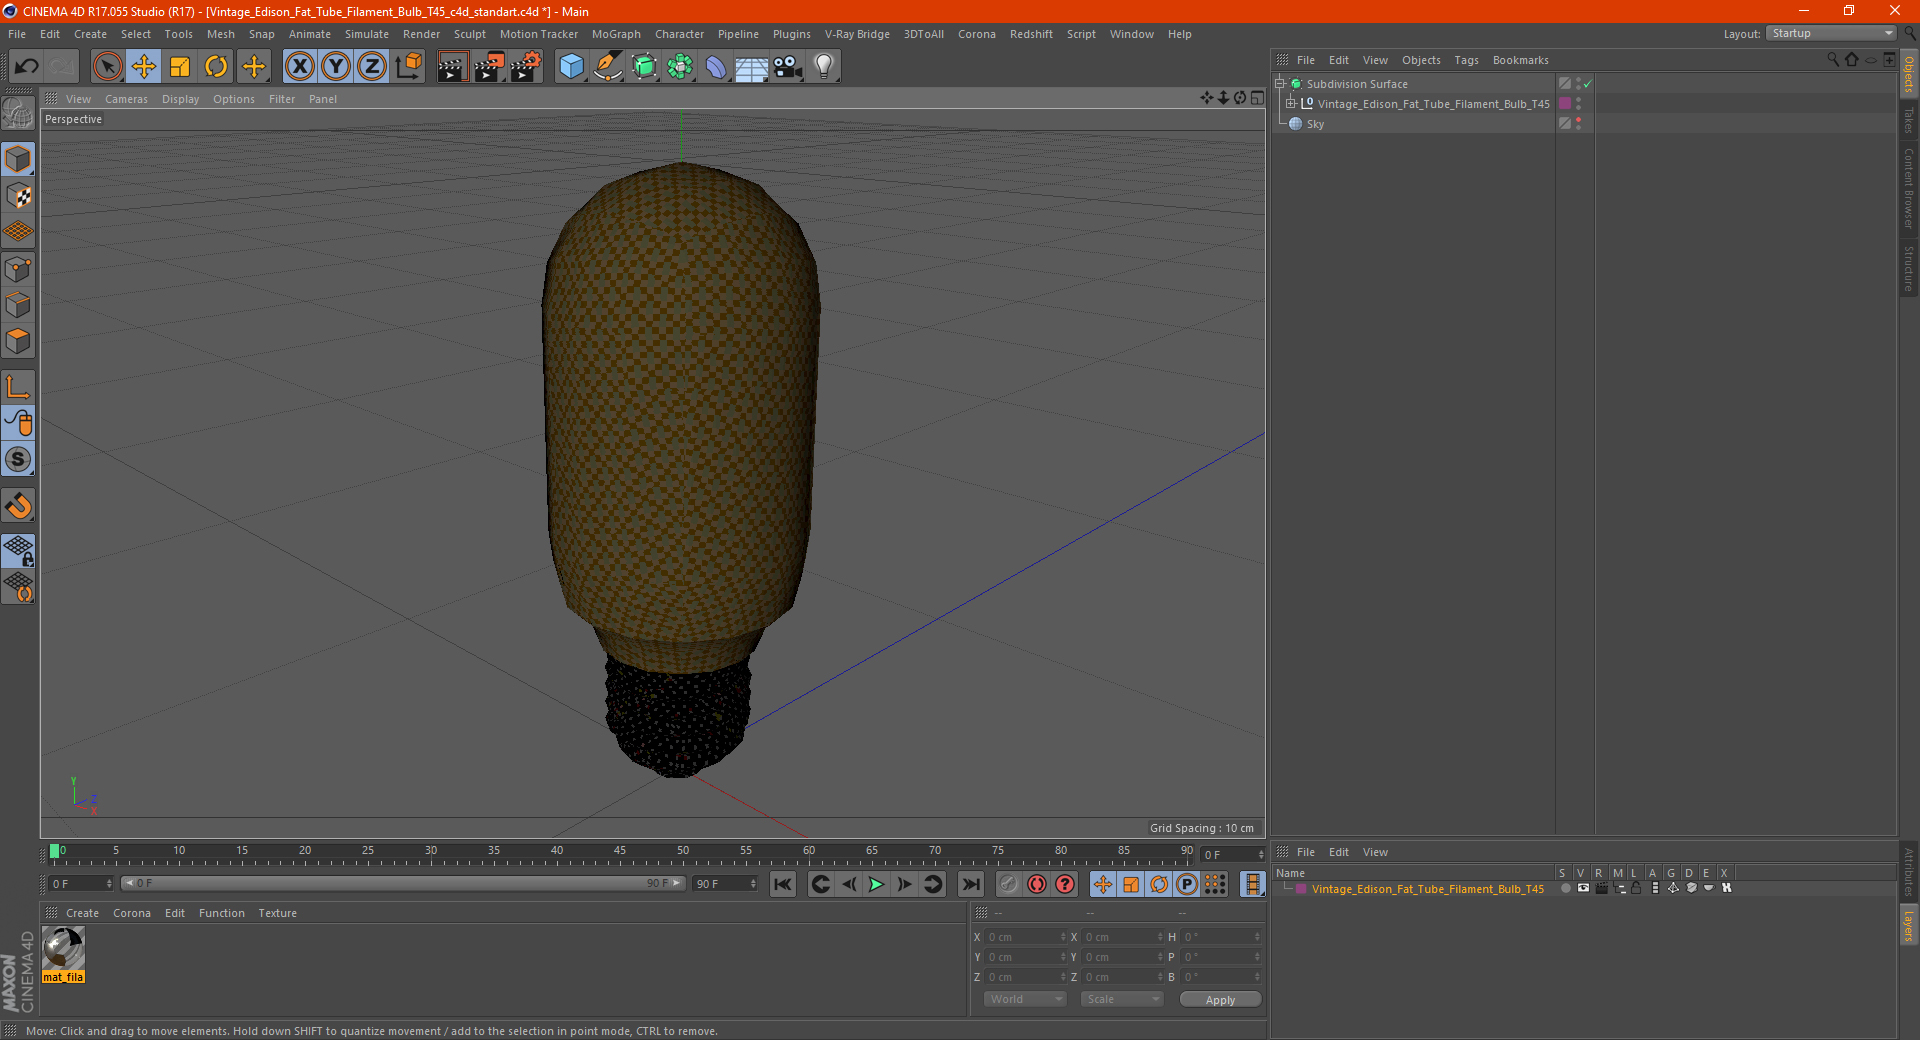Click frame 45 on timeline ruler
Image resolution: width=1920 pixels, height=1040 pixels.
click(x=620, y=851)
